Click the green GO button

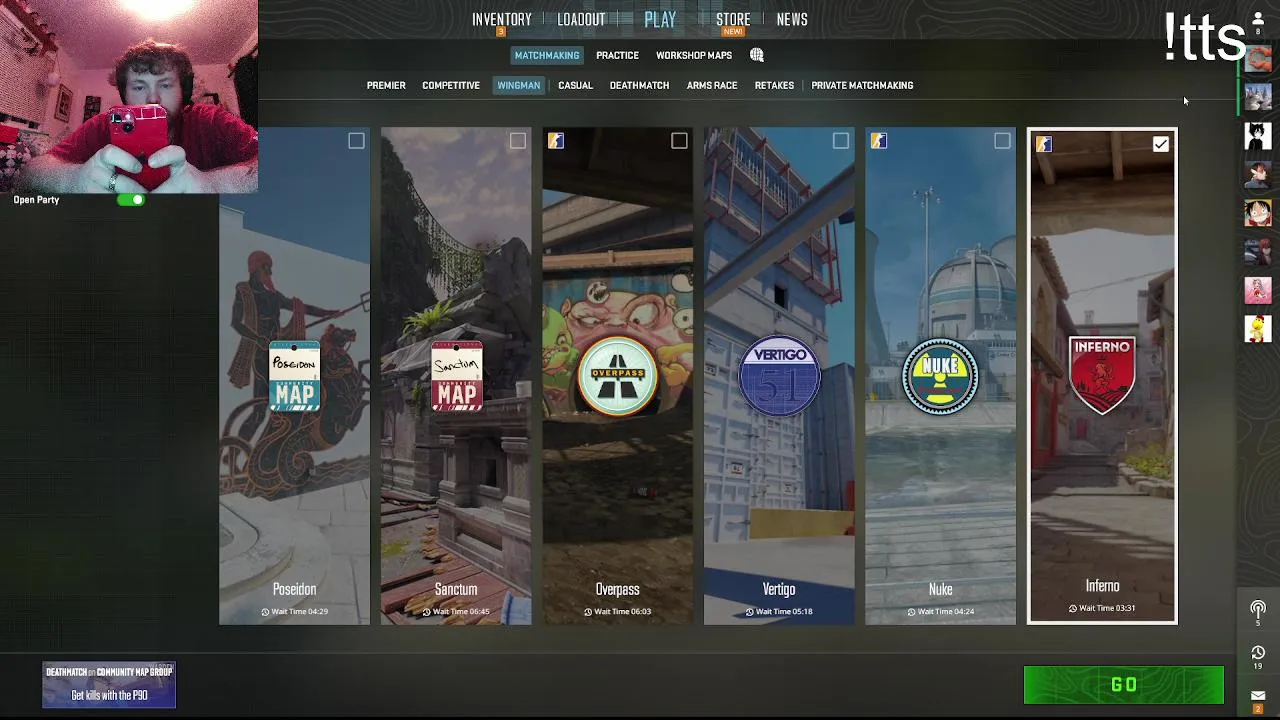(1124, 685)
